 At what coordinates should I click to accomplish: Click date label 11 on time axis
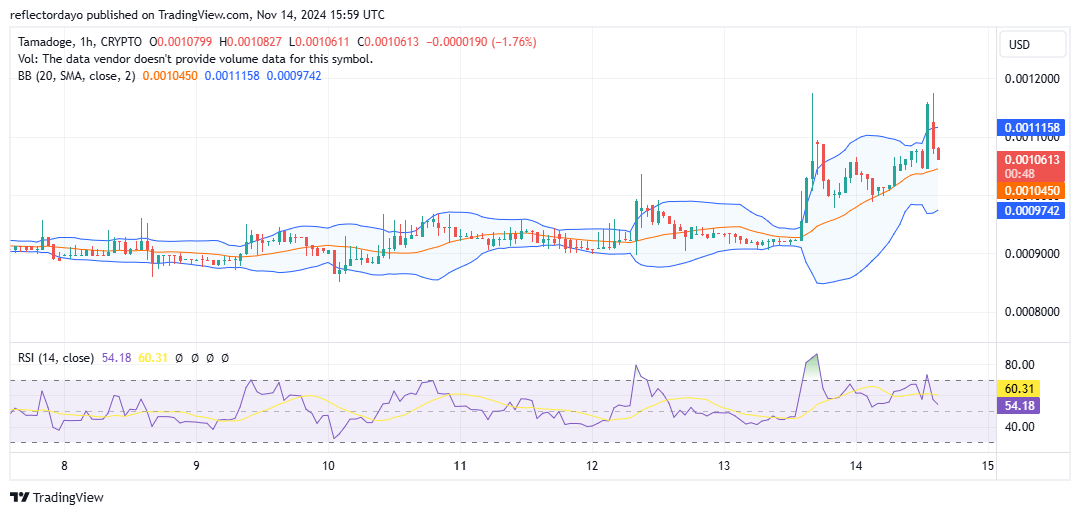click(460, 466)
